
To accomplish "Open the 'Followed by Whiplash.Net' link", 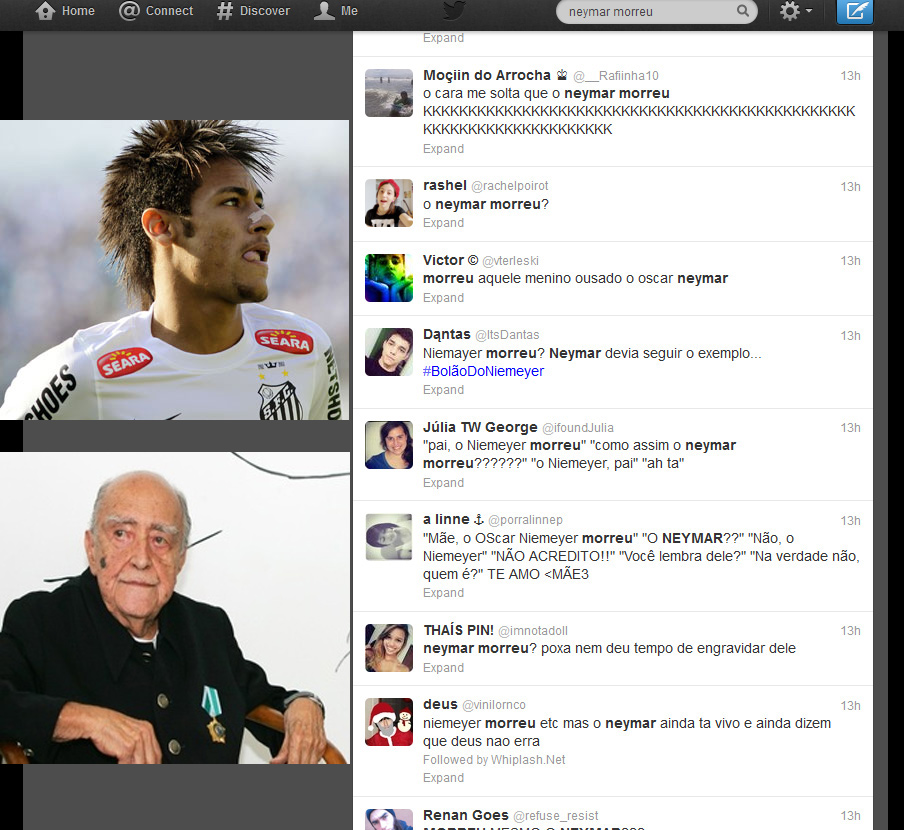I will coord(494,760).
